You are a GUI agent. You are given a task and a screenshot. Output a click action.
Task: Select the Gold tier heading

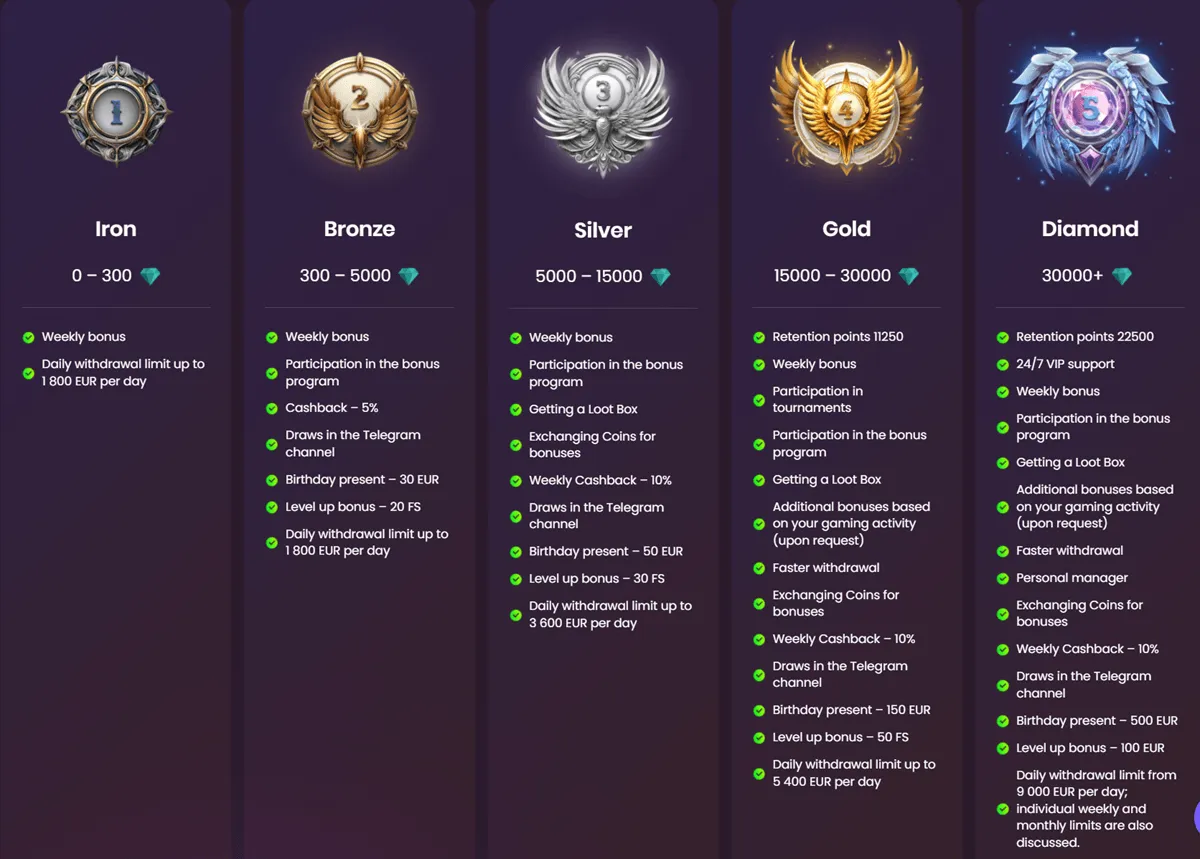click(846, 229)
